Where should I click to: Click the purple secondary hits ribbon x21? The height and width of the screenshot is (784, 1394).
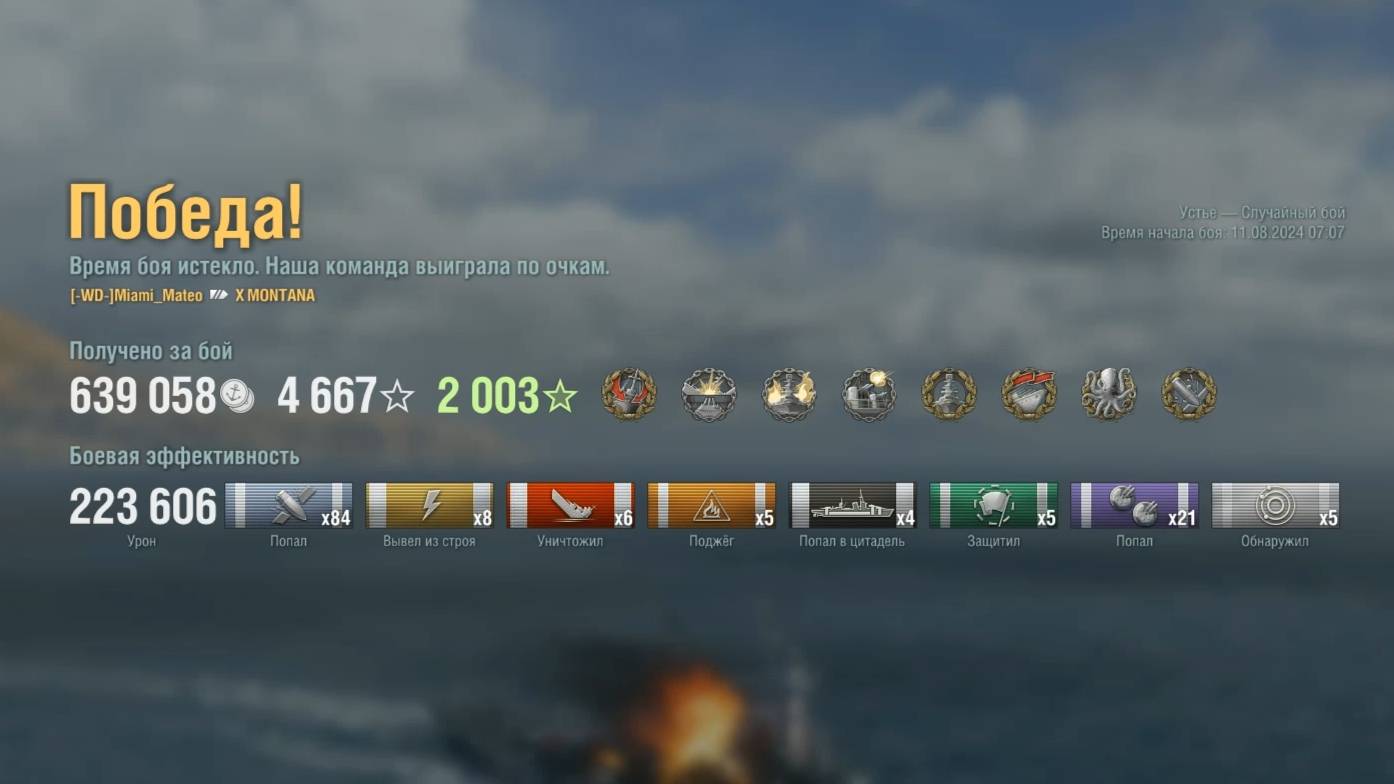(1135, 505)
